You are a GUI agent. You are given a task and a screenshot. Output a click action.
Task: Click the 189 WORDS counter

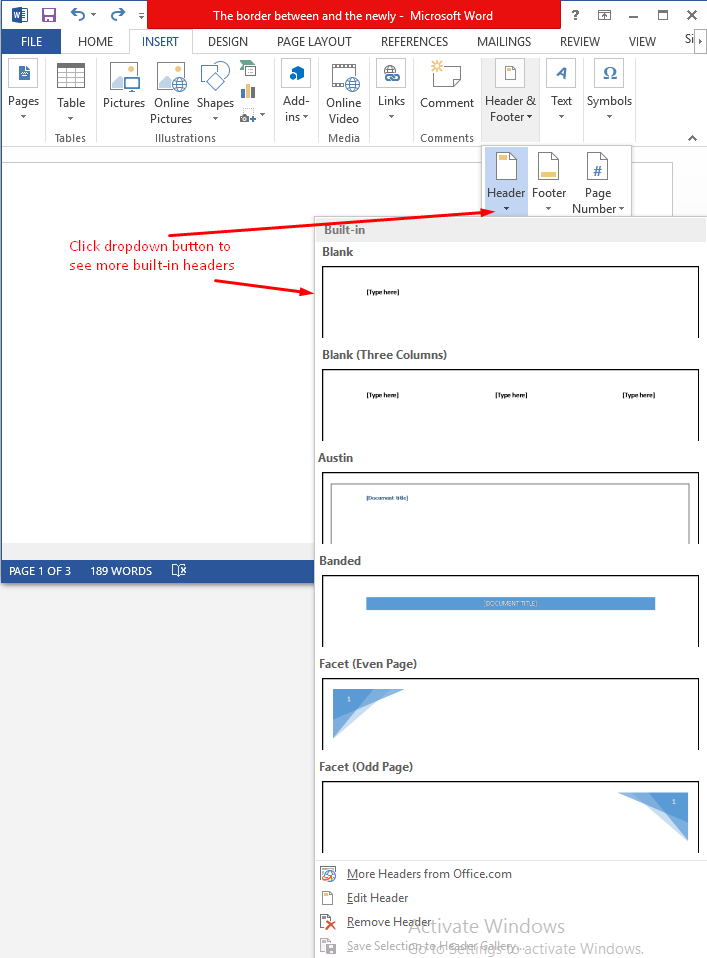pos(121,571)
